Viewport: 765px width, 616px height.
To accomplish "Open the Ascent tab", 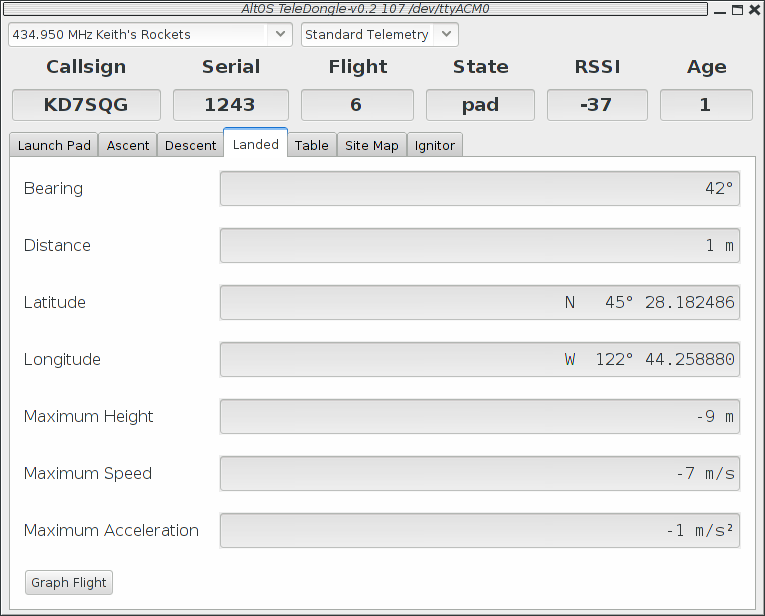I will click(x=128, y=145).
